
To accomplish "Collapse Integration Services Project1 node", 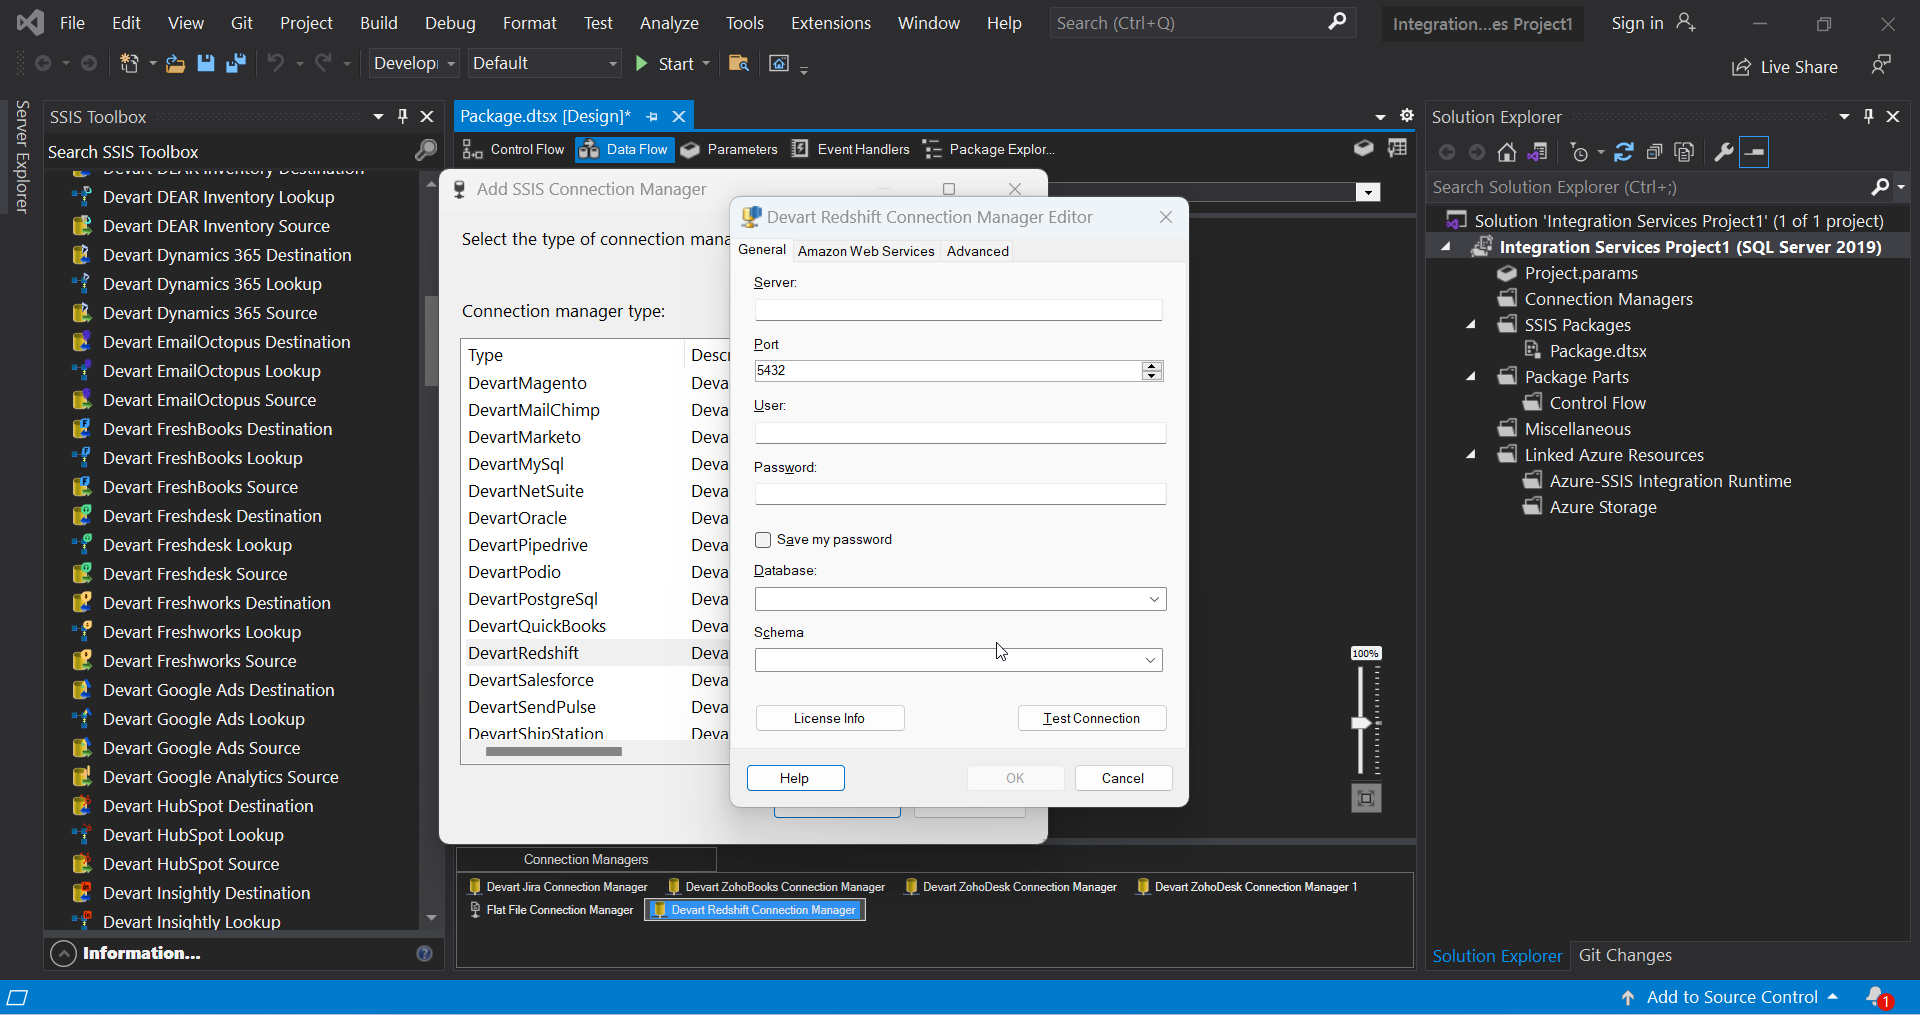I will click(1446, 247).
